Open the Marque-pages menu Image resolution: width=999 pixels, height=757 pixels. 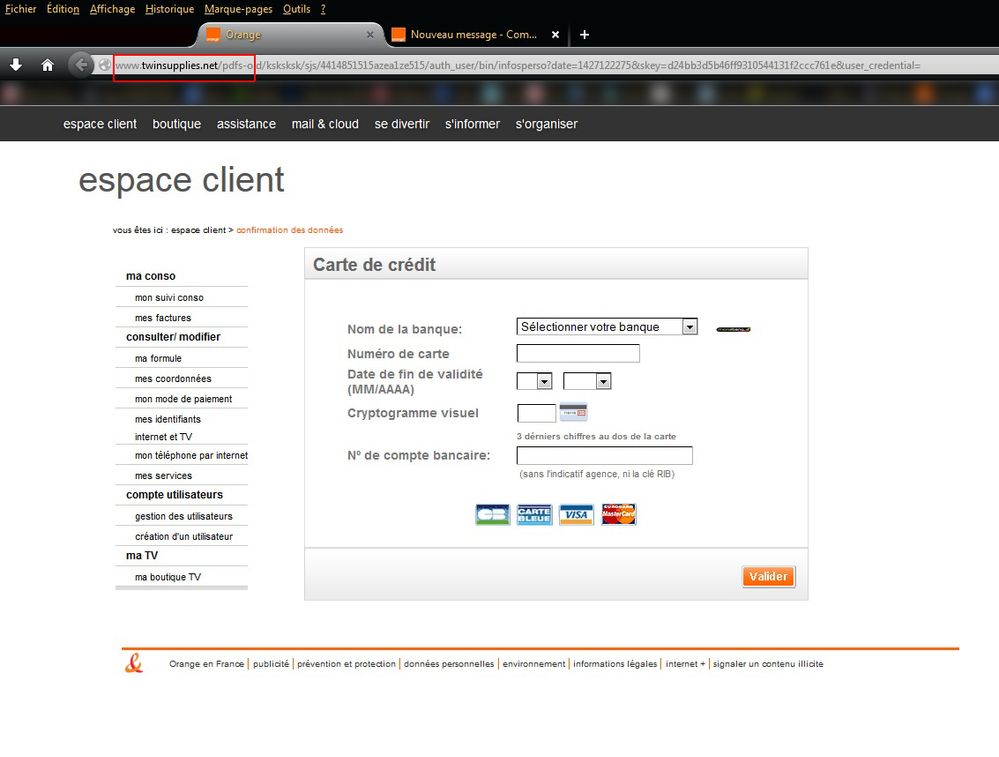click(238, 9)
